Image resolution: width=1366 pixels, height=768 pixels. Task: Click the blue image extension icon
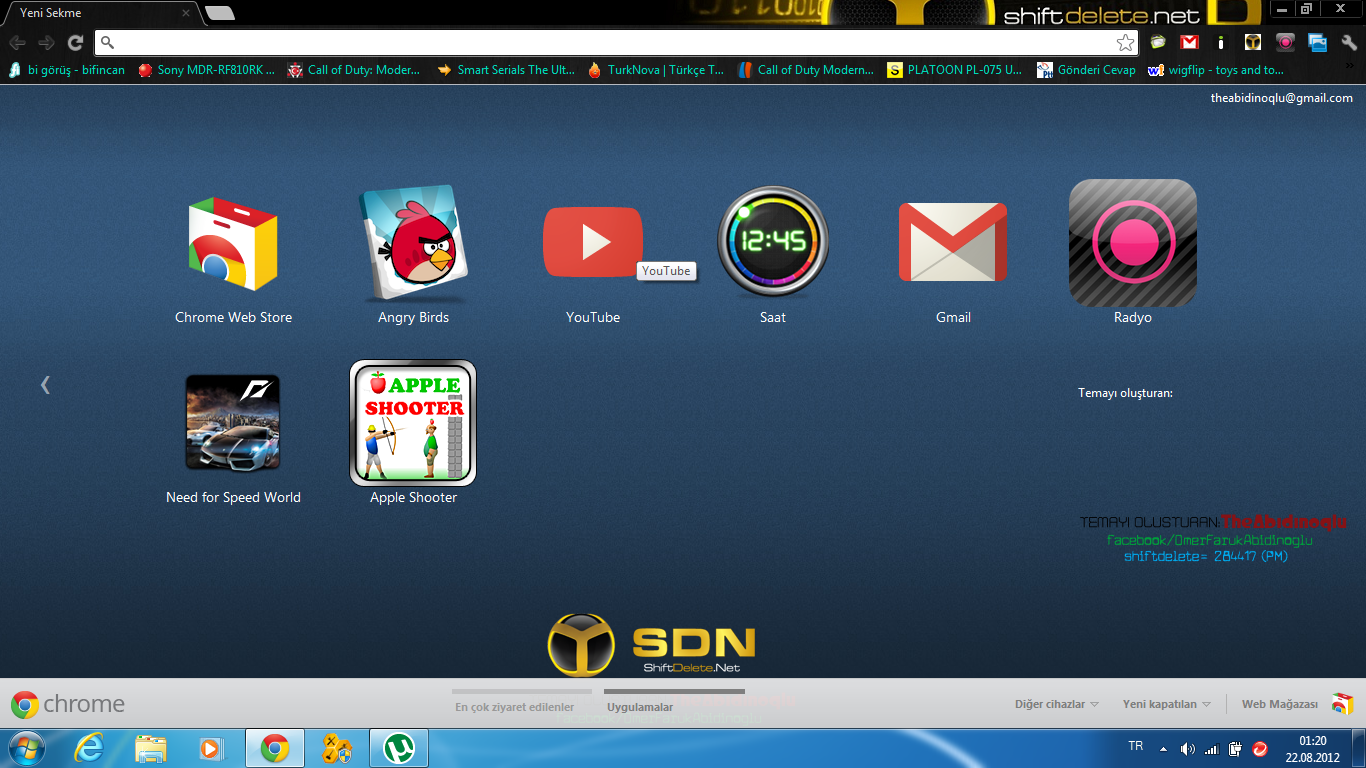point(1317,42)
